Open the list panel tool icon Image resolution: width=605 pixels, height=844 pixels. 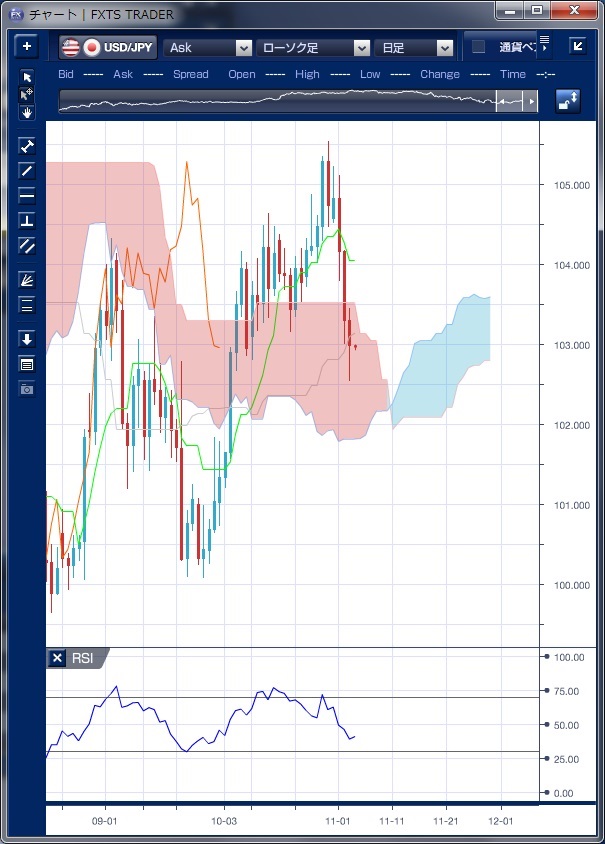[x=27, y=364]
